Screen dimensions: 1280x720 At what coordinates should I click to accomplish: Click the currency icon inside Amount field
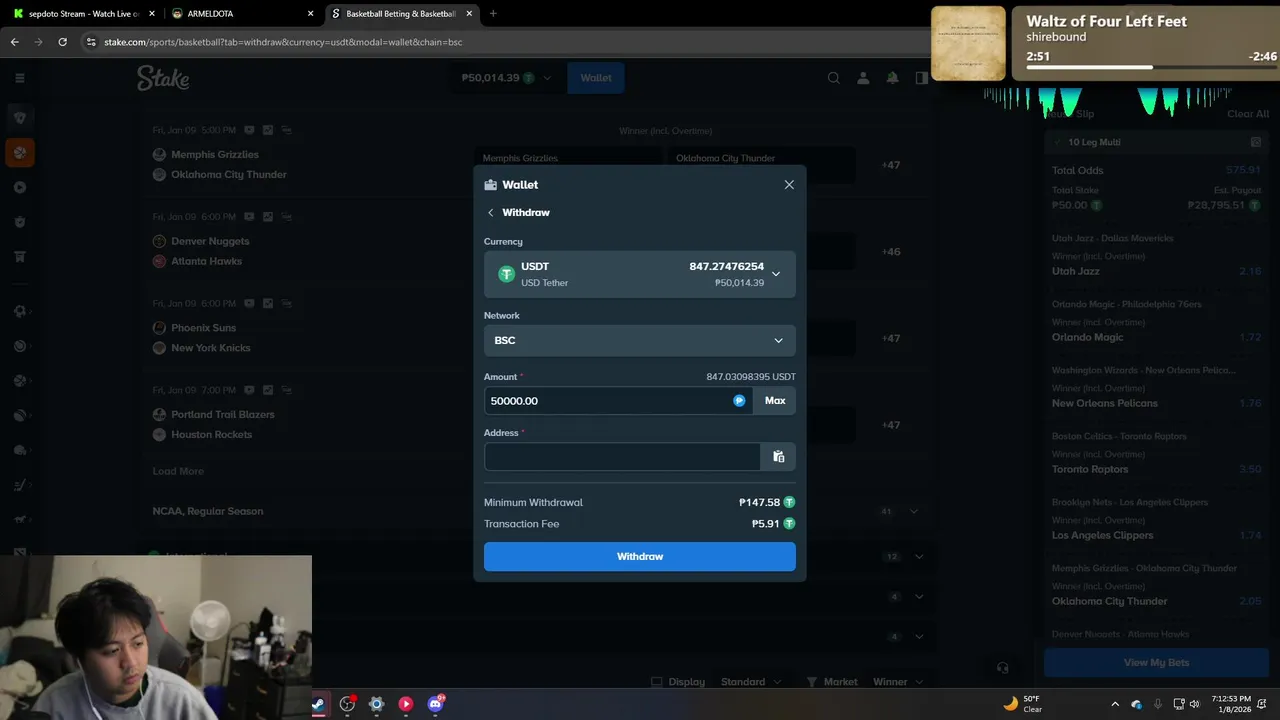pyautogui.click(x=739, y=400)
